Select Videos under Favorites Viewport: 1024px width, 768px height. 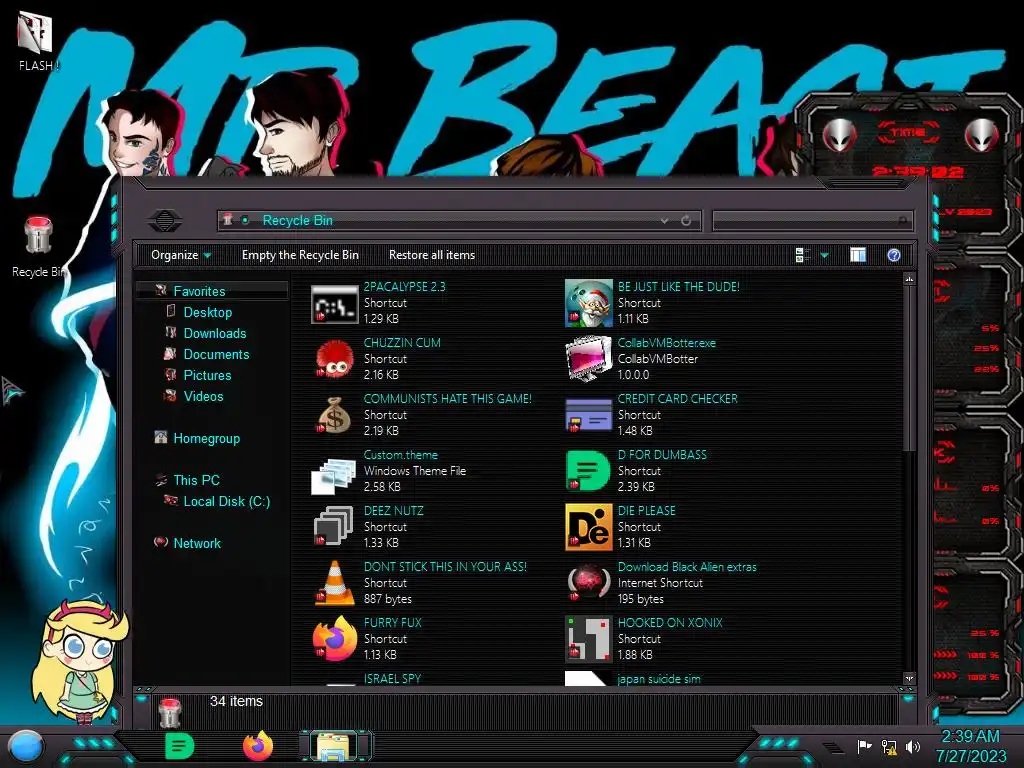pyautogui.click(x=203, y=396)
